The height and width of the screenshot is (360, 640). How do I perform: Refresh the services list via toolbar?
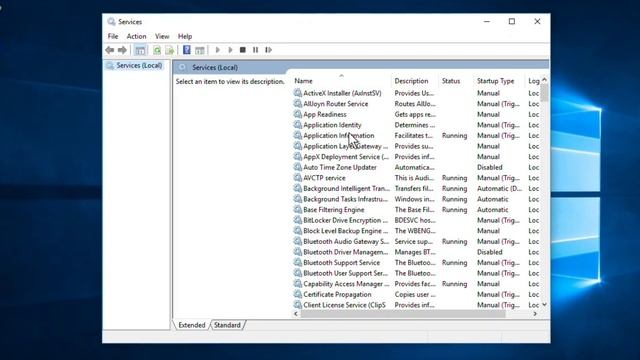(157, 50)
